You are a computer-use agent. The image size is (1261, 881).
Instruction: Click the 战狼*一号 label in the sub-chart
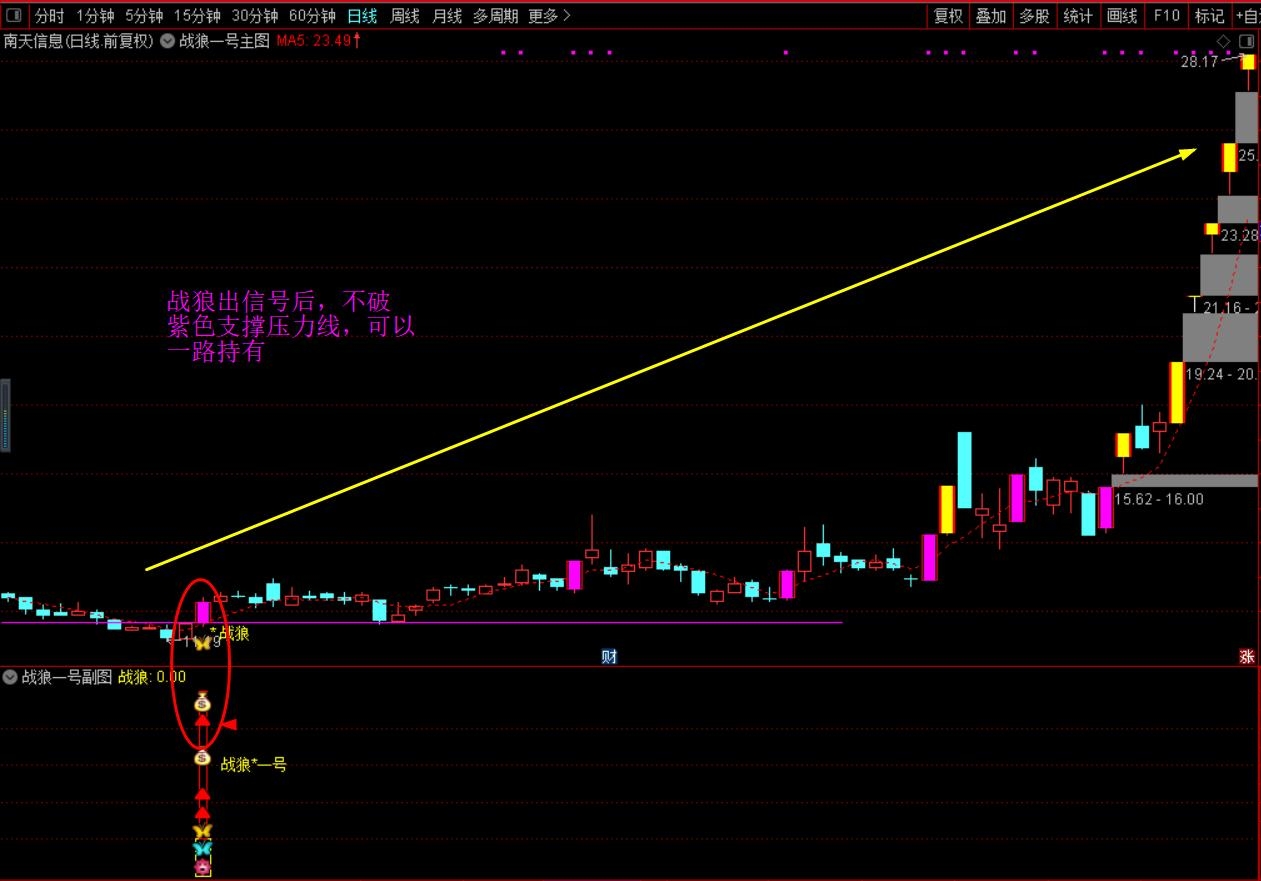point(254,764)
